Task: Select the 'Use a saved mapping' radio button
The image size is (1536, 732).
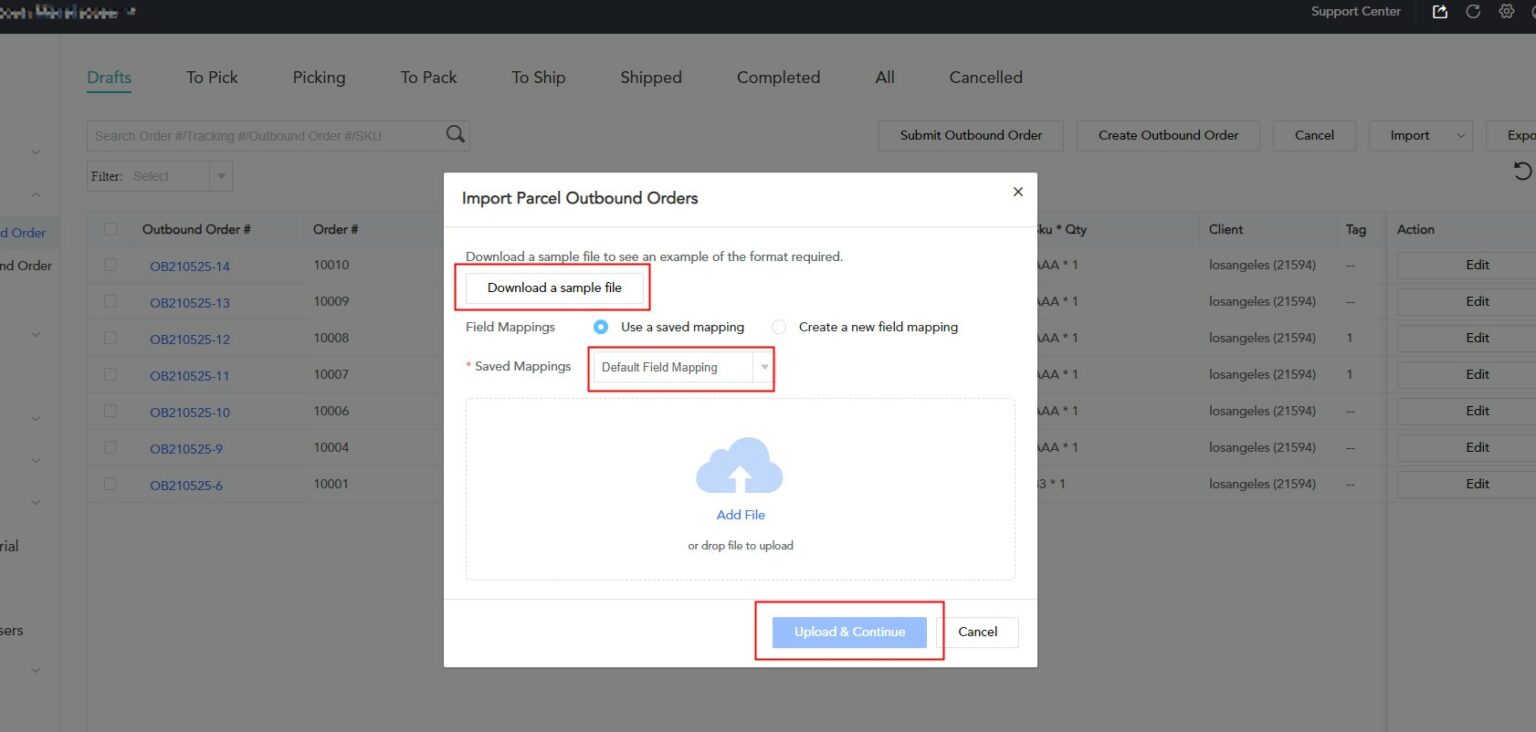Action: pos(600,326)
